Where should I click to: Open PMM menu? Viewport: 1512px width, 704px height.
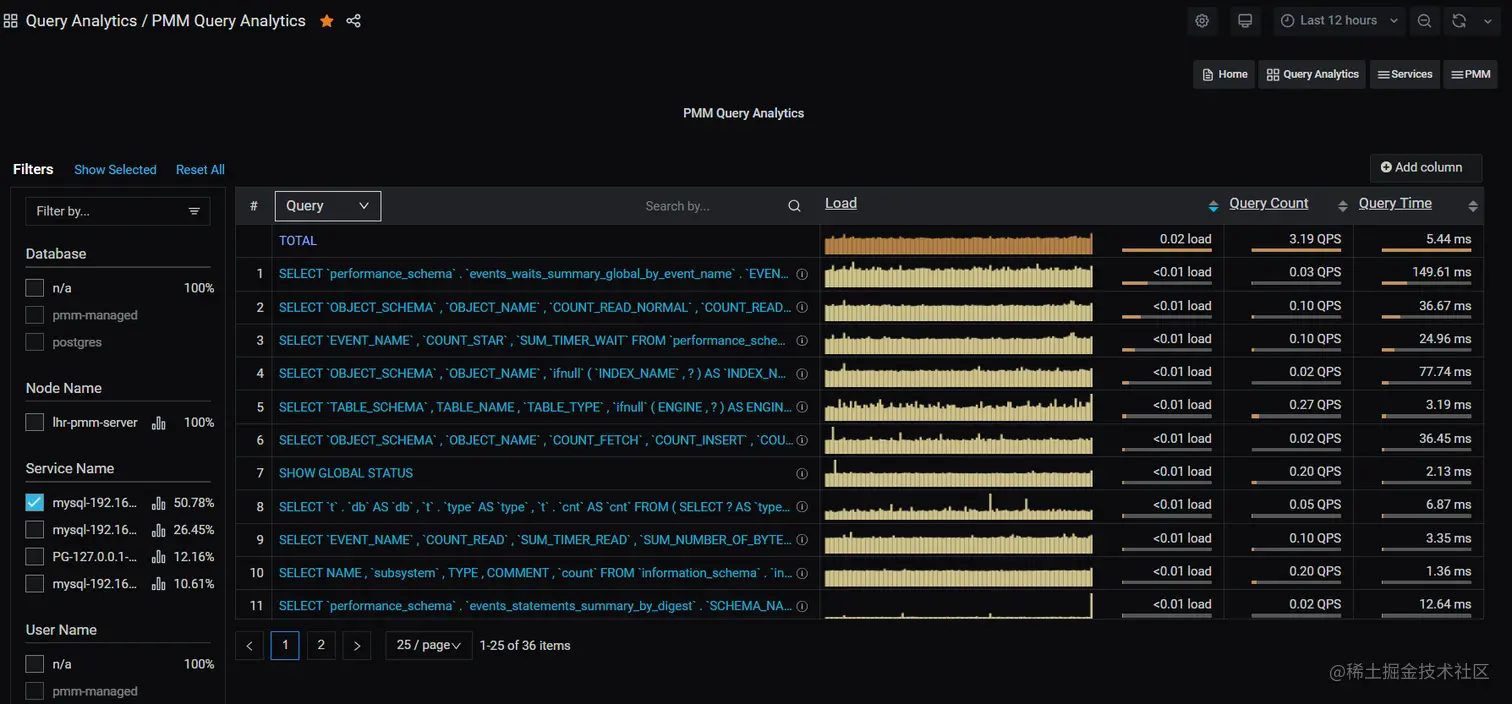[x=1470, y=74]
